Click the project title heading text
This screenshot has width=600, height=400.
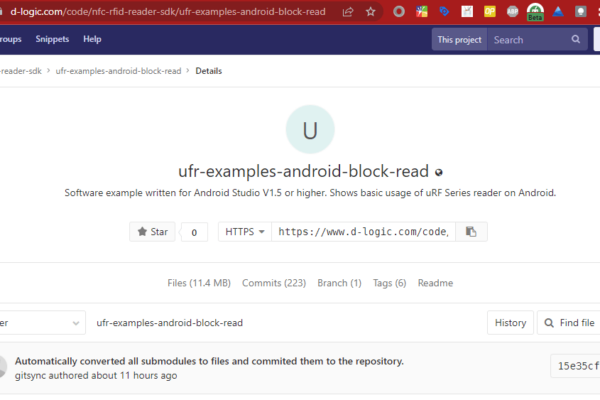pyautogui.click(x=303, y=171)
